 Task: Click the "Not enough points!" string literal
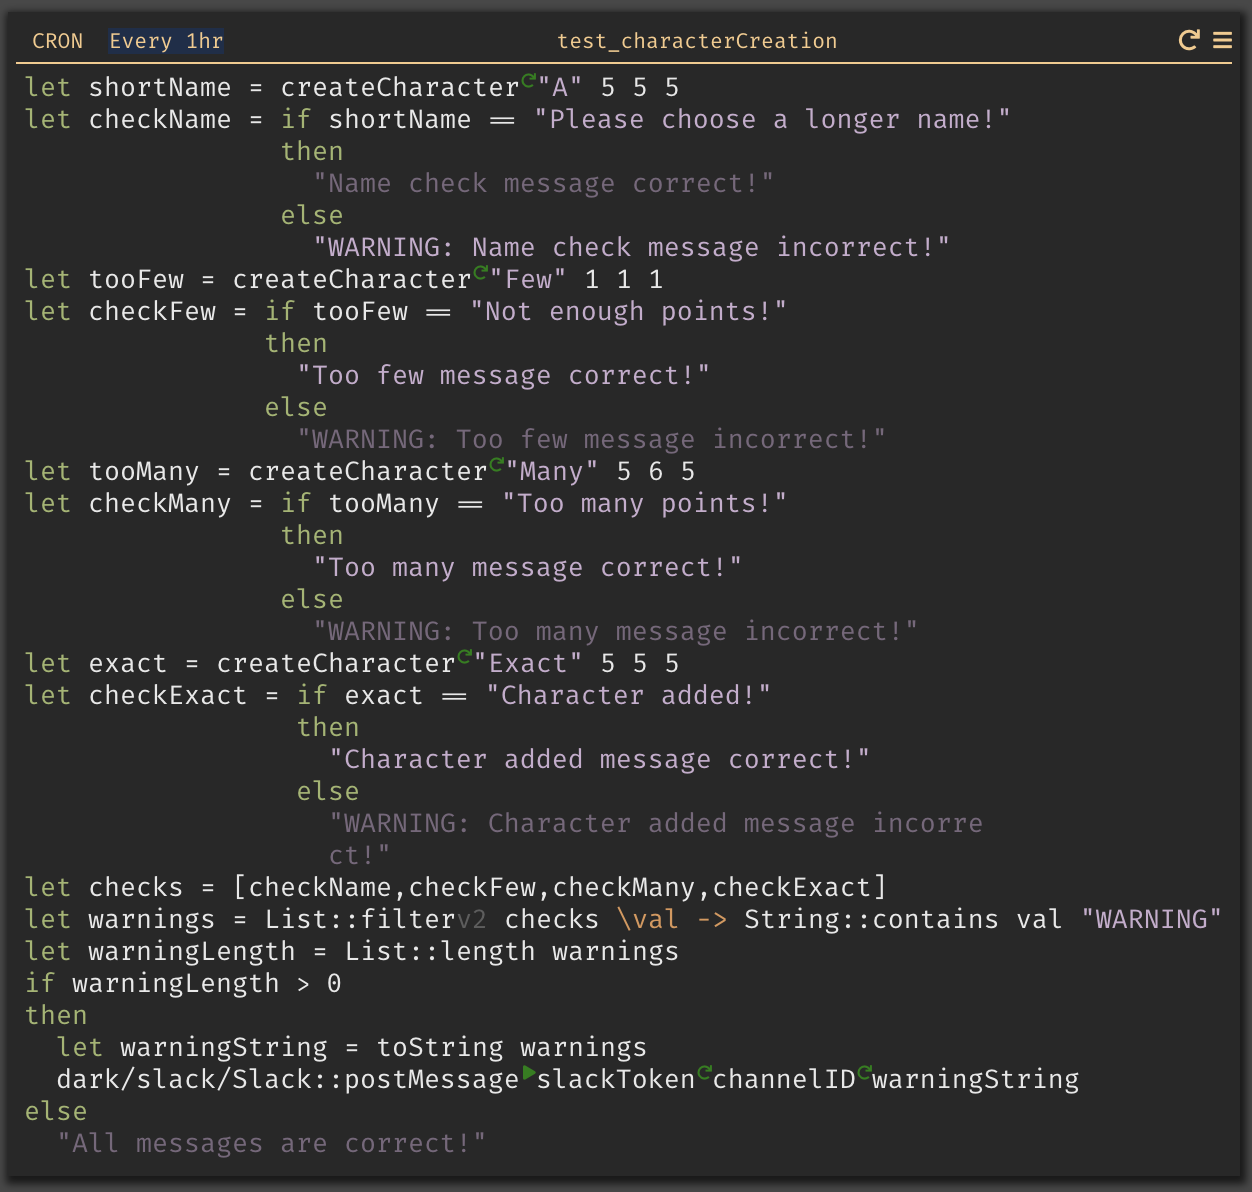(x=628, y=311)
